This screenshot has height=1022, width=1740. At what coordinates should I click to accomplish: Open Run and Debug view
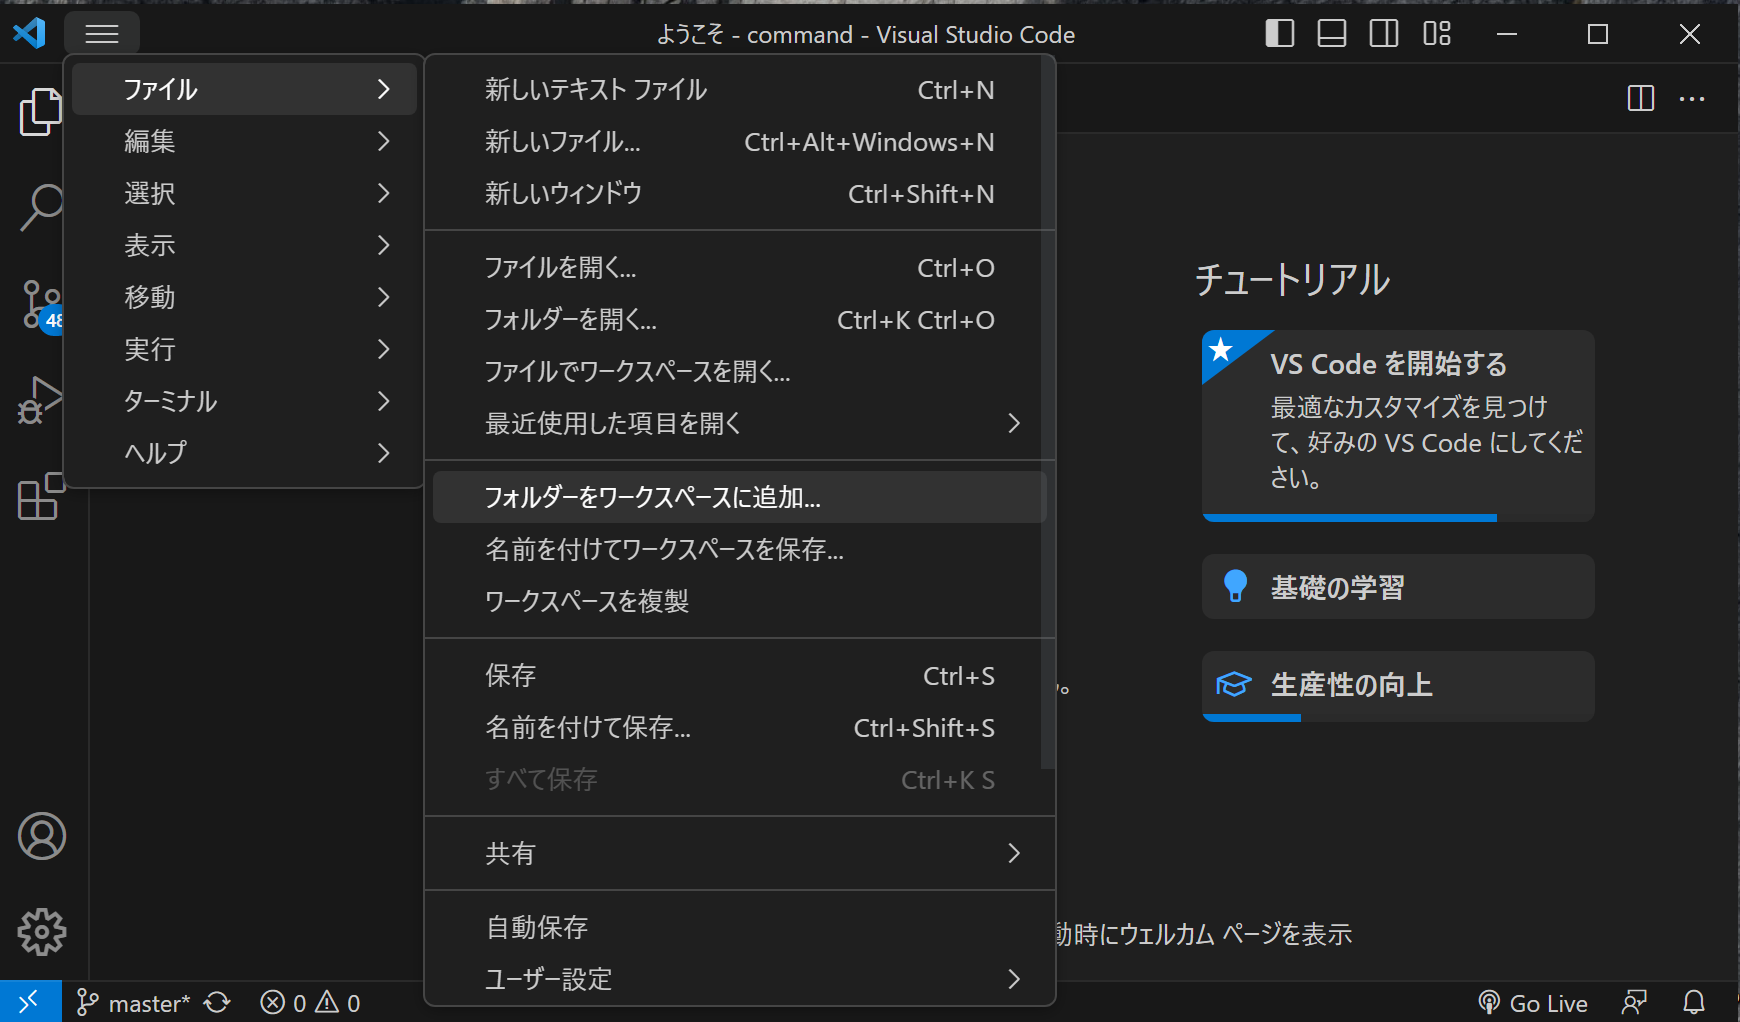tap(40, 400)
